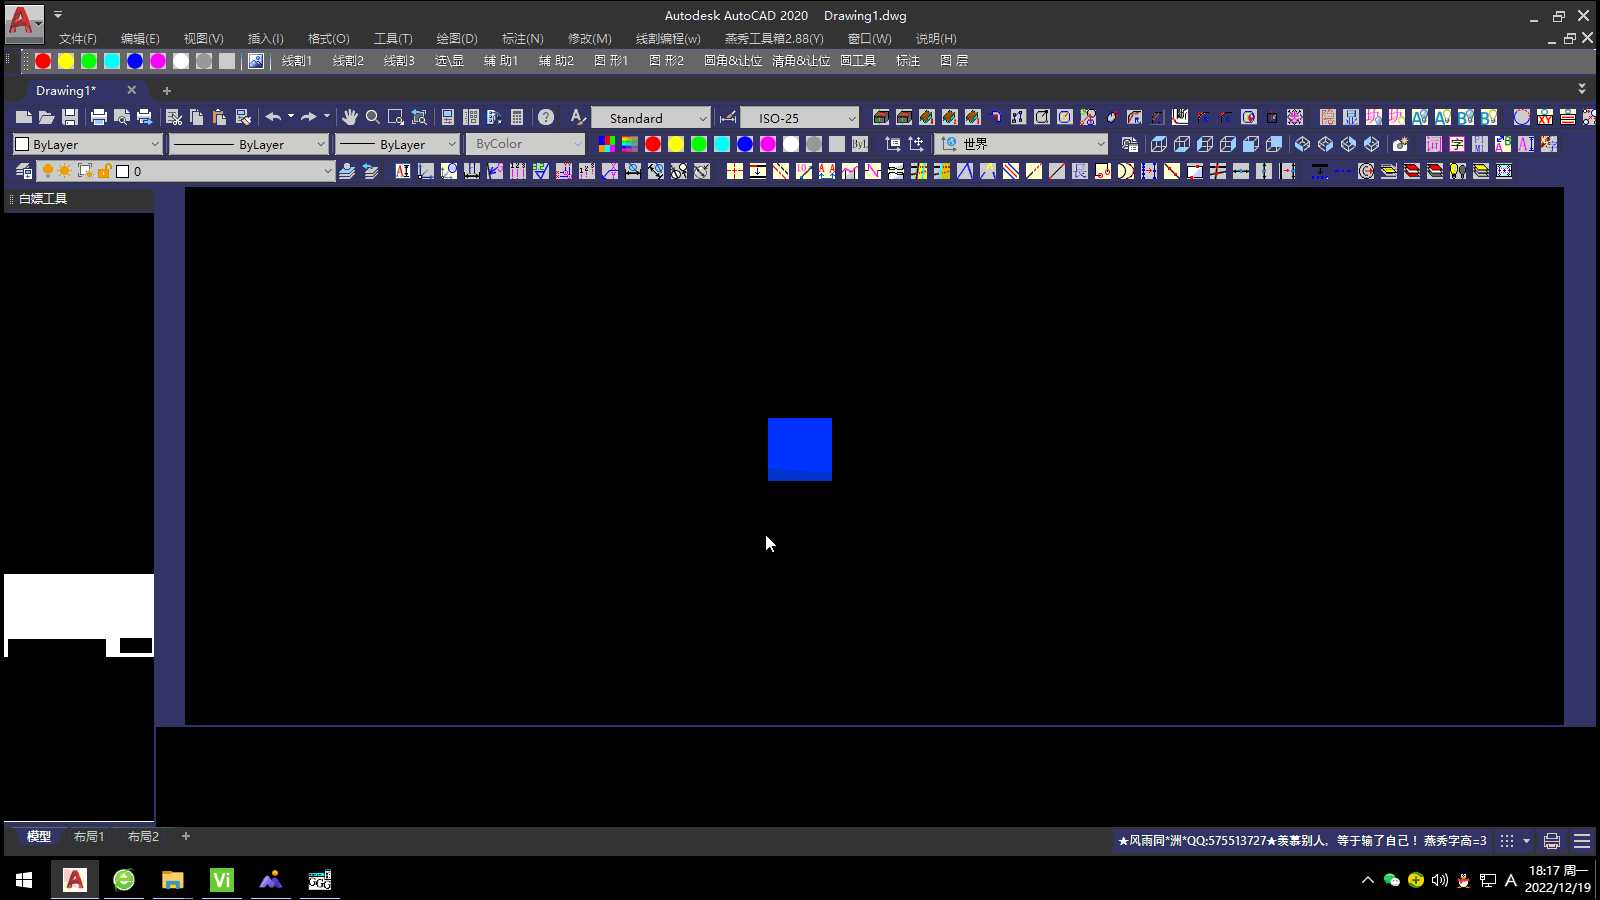Click the volume icon in system tray
The width and height of the screenshot is (1600, 900).
1440,880
